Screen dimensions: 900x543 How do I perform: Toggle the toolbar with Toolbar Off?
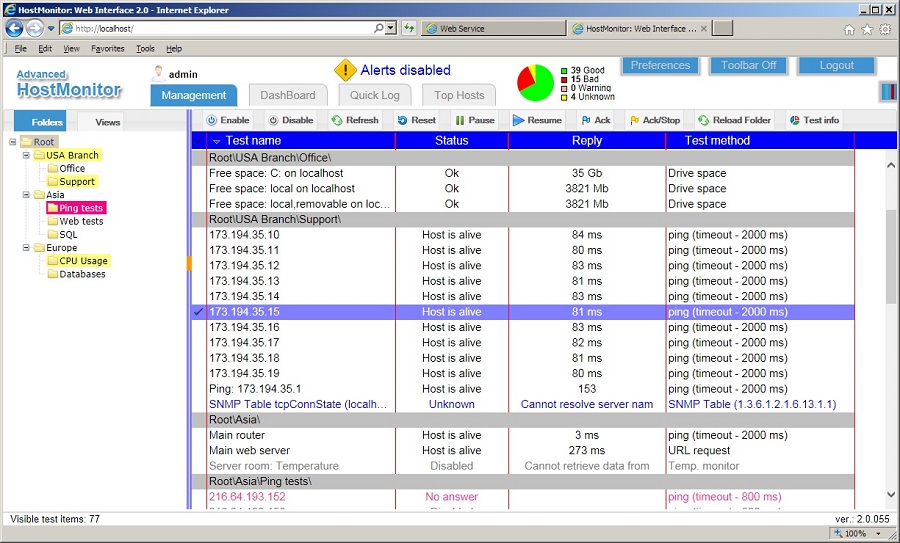[748, 65]
